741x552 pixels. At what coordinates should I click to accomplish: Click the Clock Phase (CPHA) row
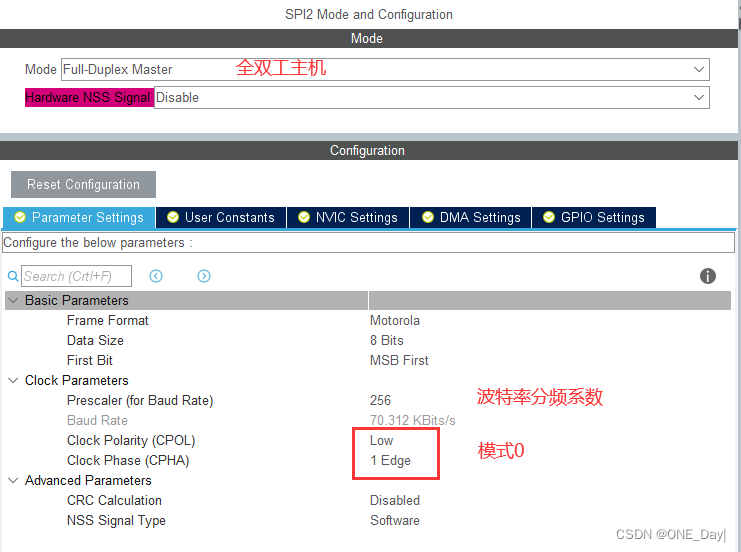(368, 460)
